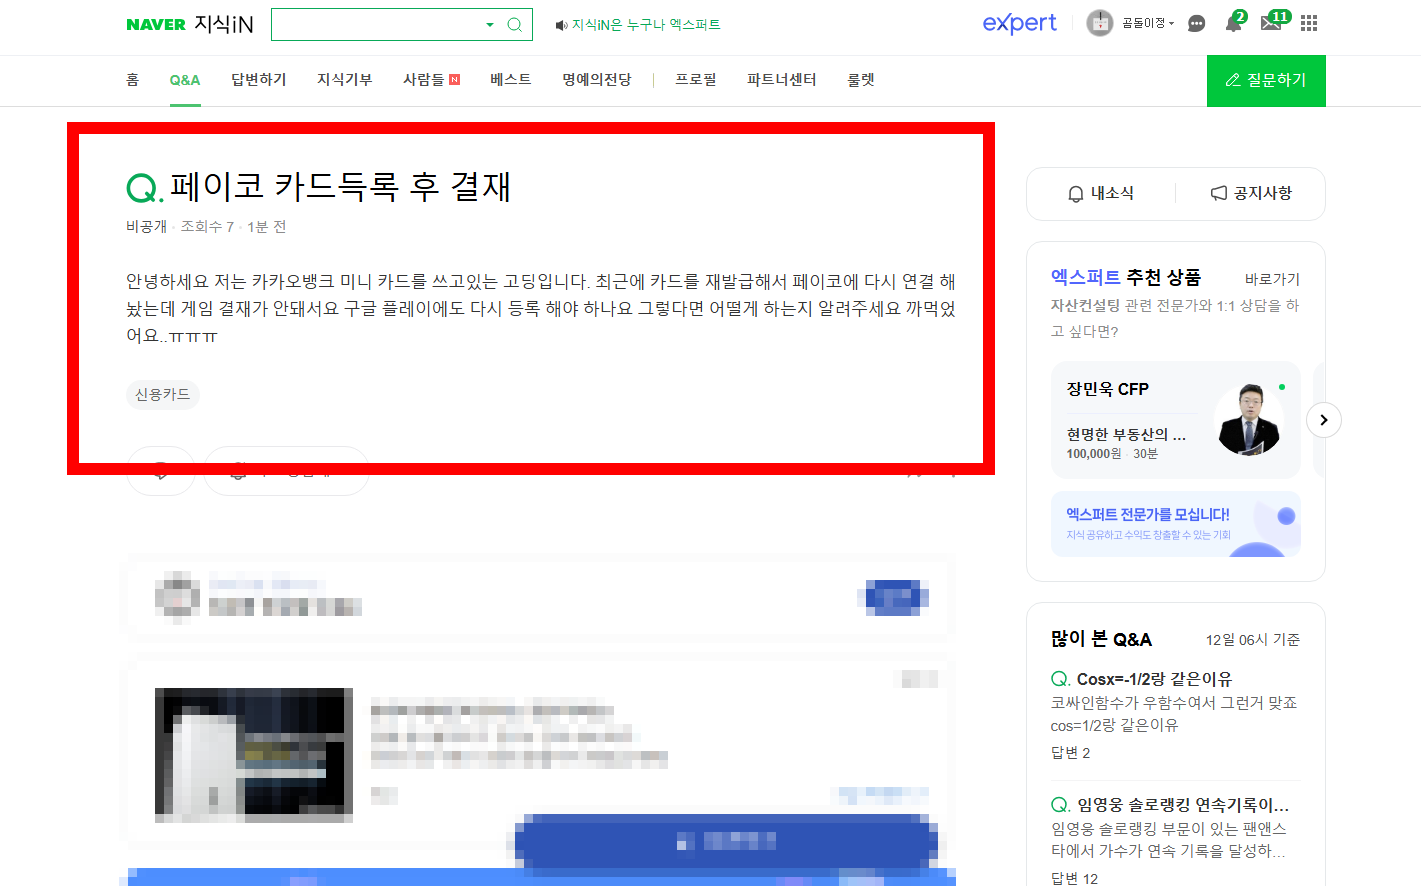1421x886 pixels.
Task: Open 공지사항 in the sidebar
Action: click(x=1251, y=193)
